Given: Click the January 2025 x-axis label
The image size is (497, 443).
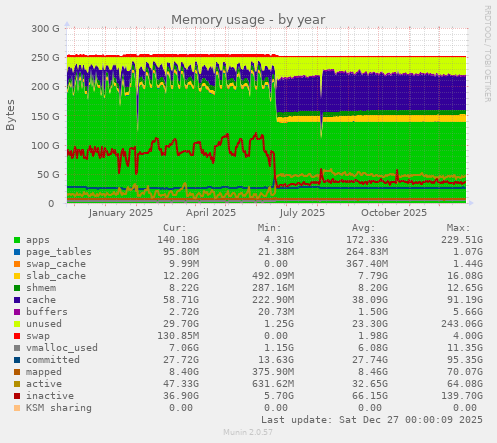Looking at the screenshot, I should 121,213.
